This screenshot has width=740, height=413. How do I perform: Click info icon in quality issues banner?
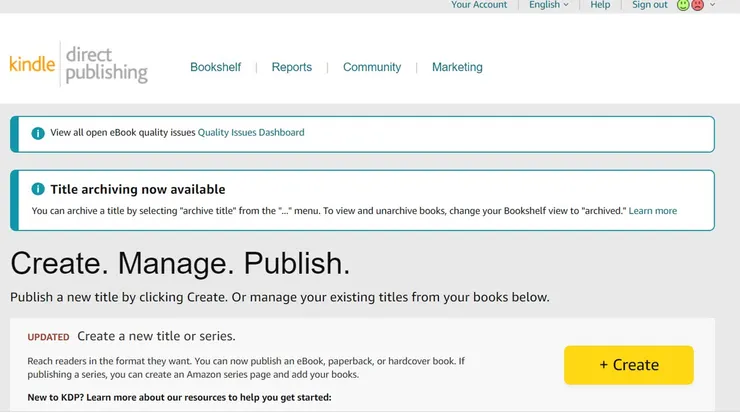pos(38,133)
